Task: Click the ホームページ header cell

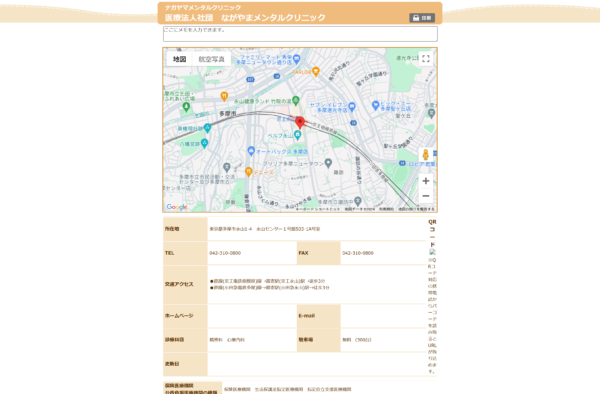Action: [185, 316]
